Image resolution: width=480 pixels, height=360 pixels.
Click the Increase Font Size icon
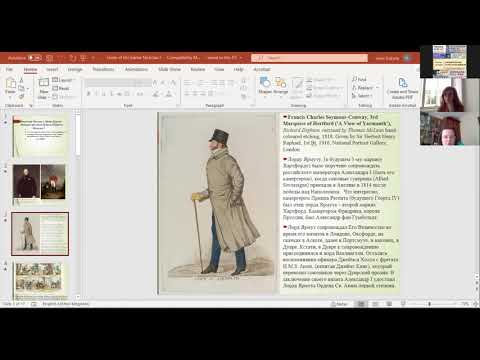(x=155, y=82)
